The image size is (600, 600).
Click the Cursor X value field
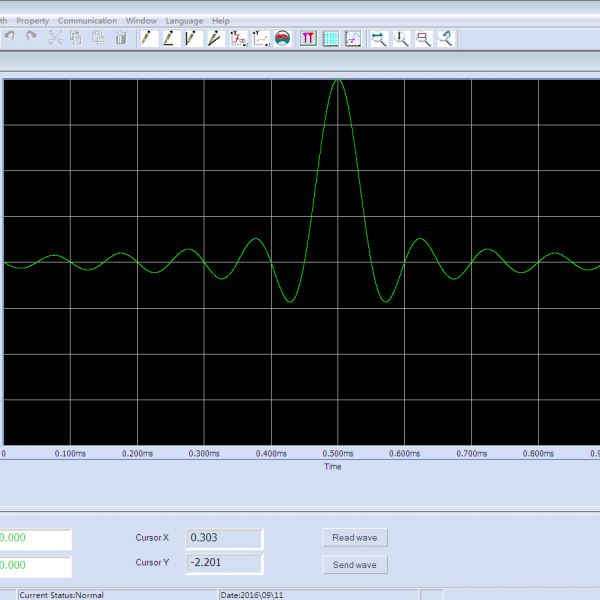[225, 538]
